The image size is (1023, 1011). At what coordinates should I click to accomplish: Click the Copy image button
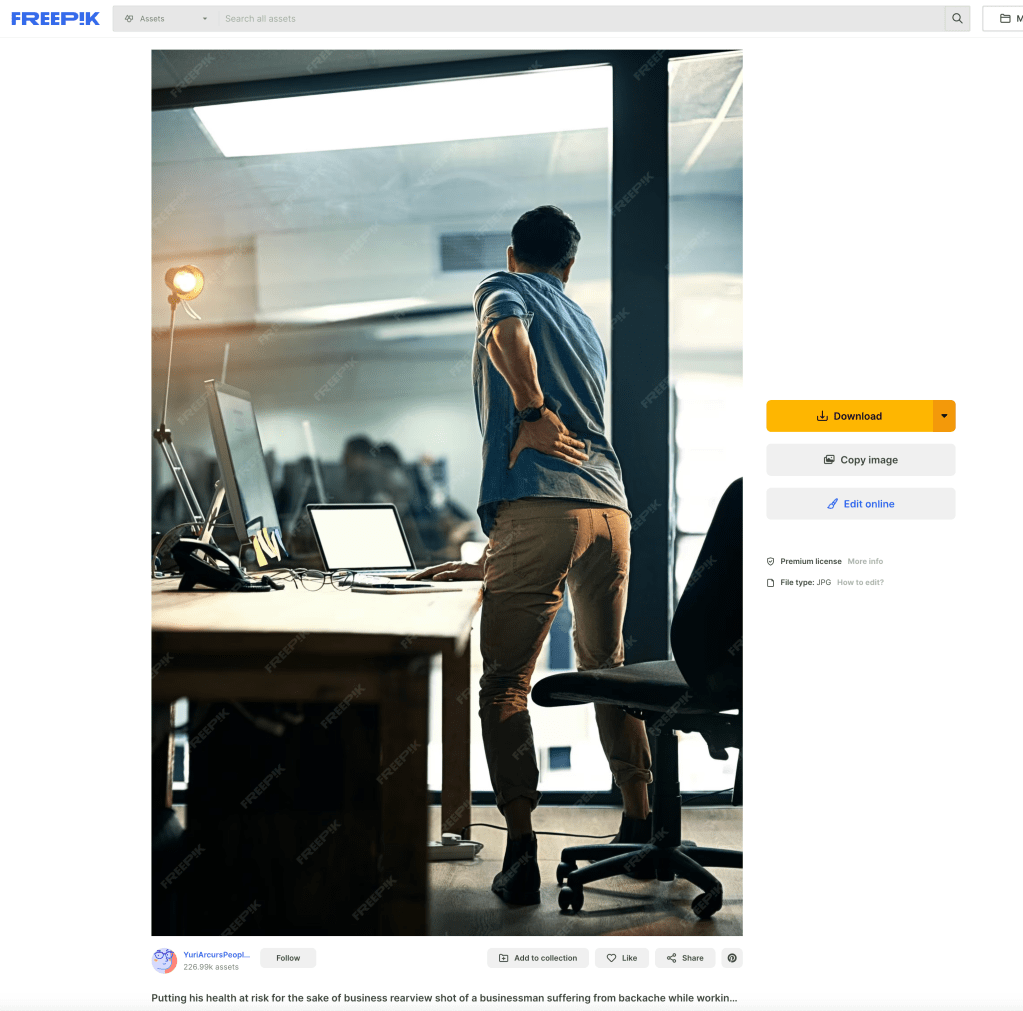tap(860, 460)
